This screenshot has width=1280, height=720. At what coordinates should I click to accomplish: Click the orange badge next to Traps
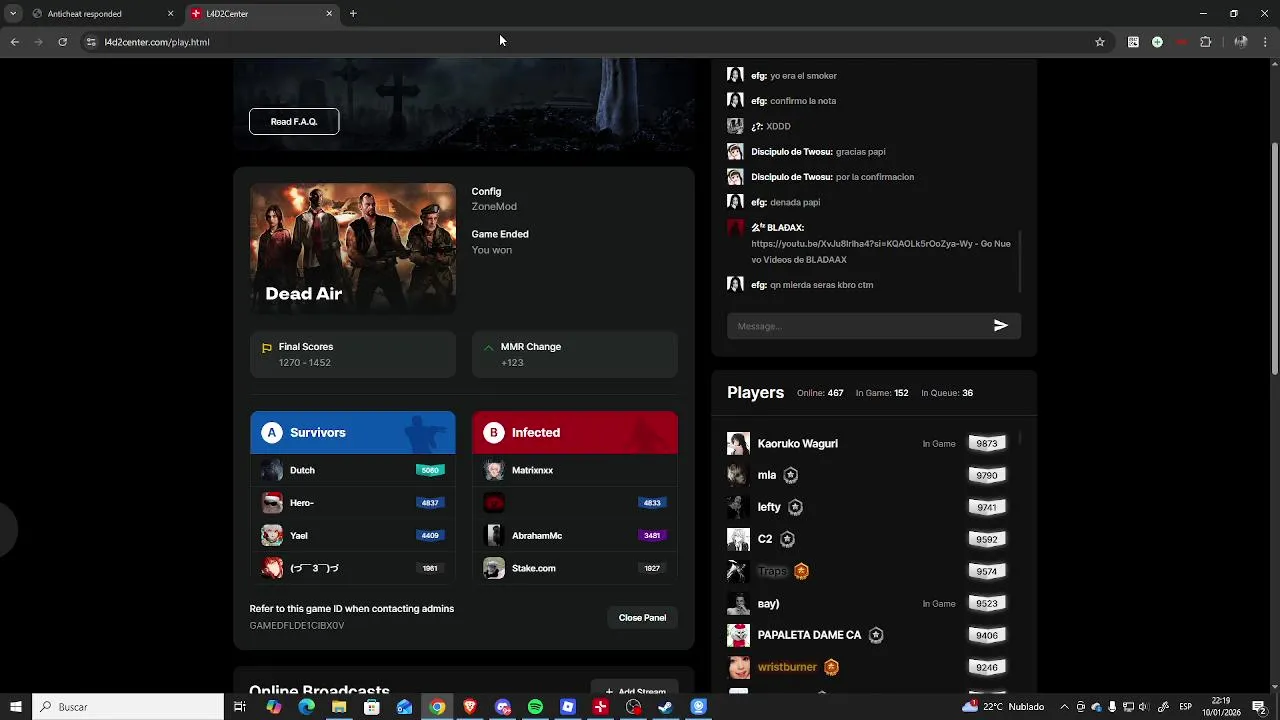[x=801, y=571]
